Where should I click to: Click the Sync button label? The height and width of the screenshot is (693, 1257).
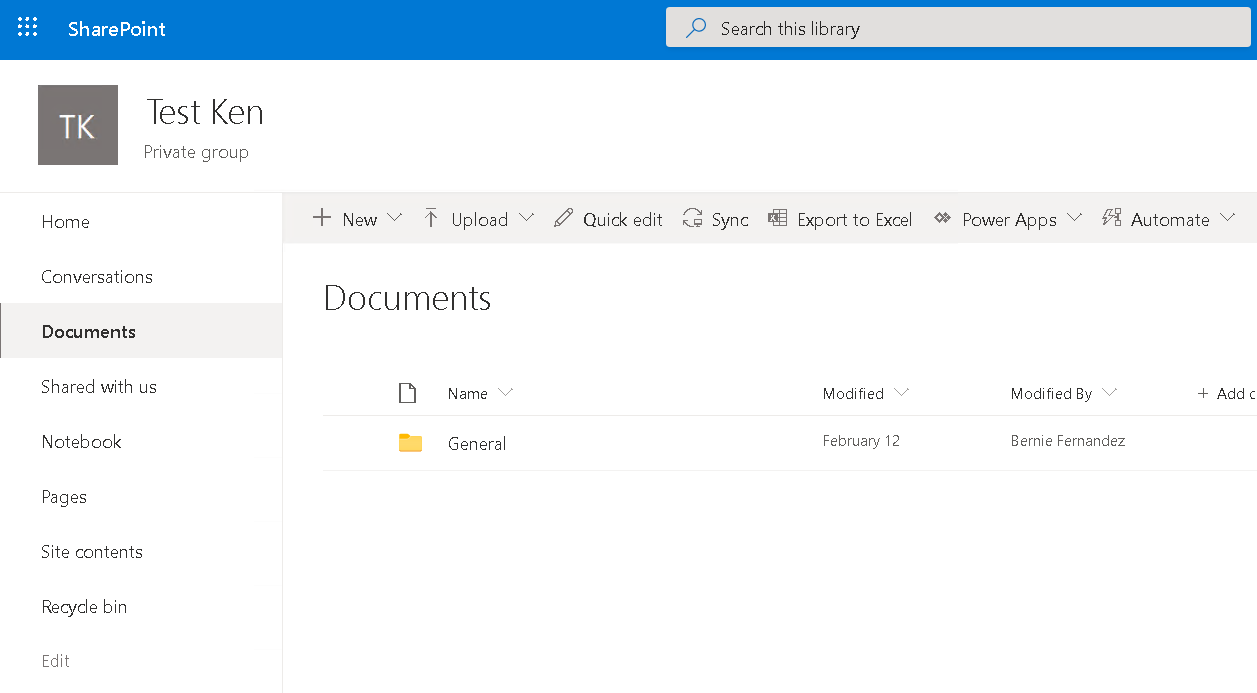click(x=730, y=220)
